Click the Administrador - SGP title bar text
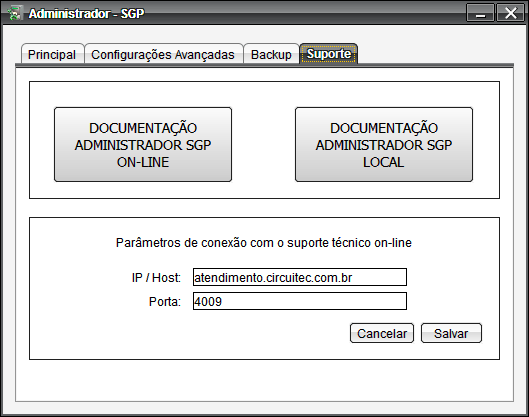The image size is (529, 417). pos(86,13)
